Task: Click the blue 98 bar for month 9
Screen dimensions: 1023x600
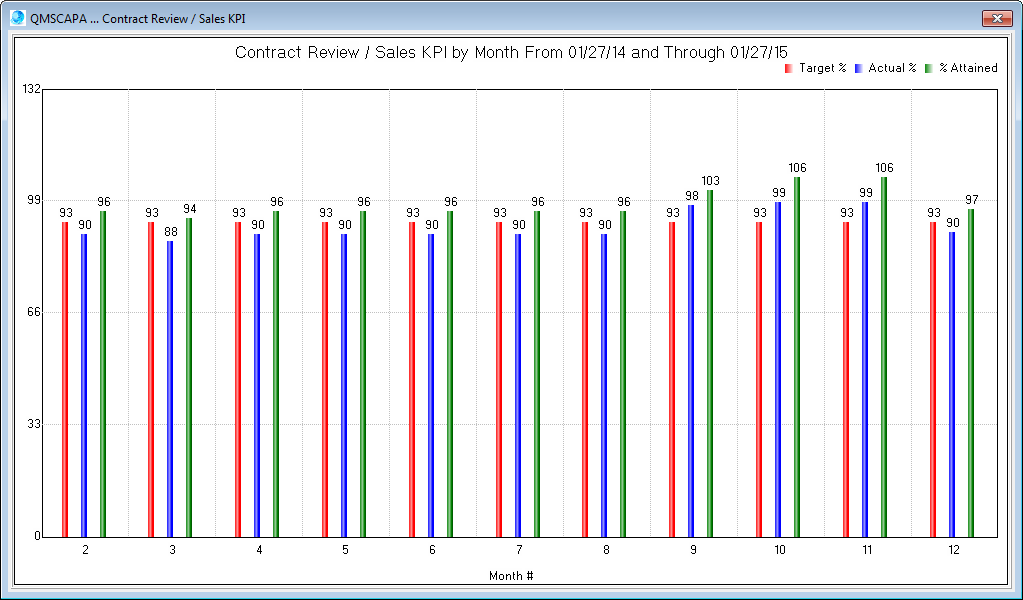Action: coord(691,370)
